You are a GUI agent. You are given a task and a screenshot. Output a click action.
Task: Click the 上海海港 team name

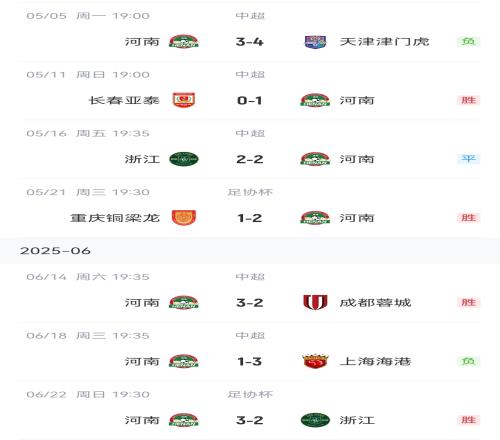point(375,361)
